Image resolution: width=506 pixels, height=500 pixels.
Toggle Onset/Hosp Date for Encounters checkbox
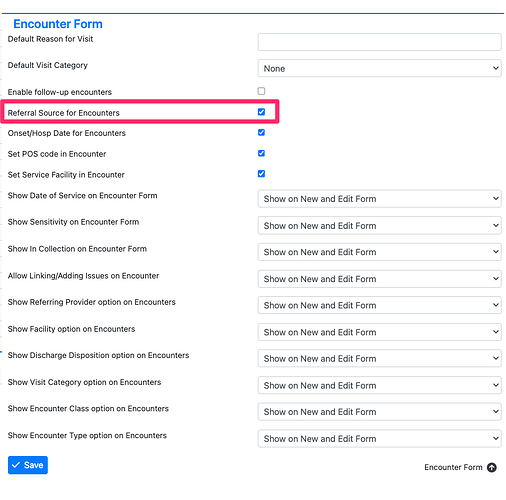tap(261, 132)
